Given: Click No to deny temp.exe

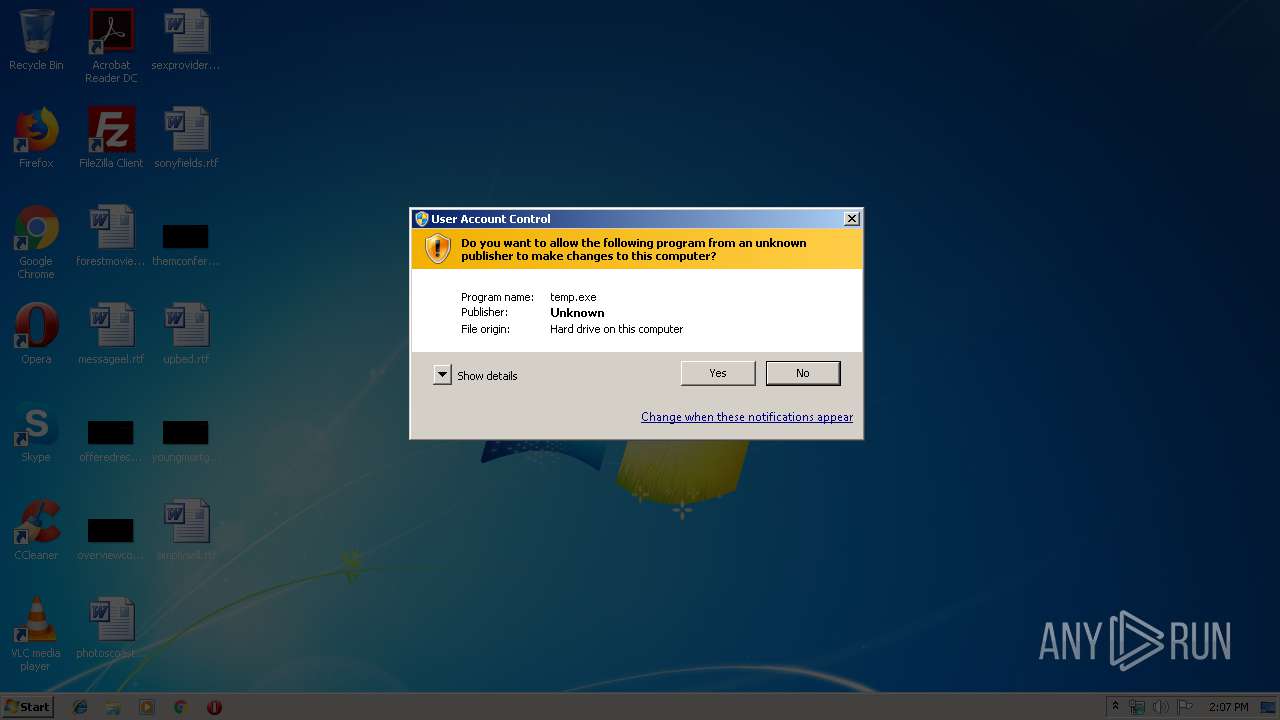Looking at the screenshot, I should click(x=802, y=373).
